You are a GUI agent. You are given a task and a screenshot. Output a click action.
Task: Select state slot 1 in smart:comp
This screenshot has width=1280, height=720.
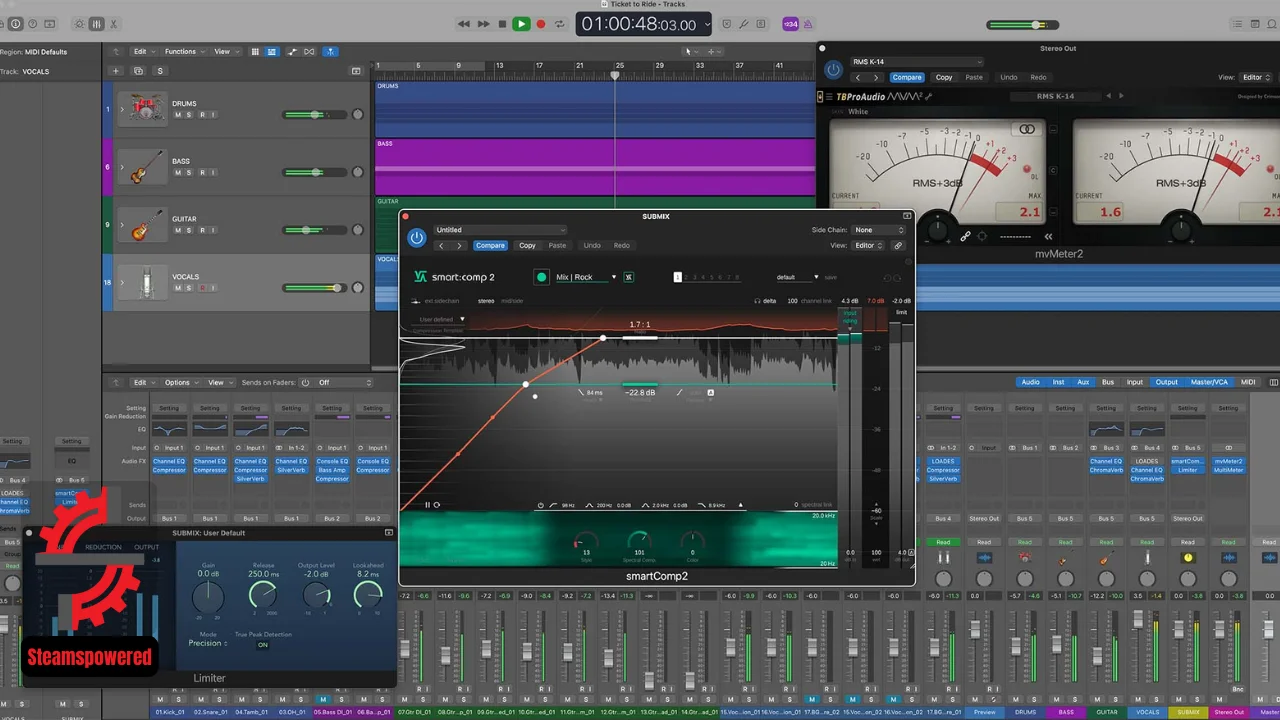[677, 277]
